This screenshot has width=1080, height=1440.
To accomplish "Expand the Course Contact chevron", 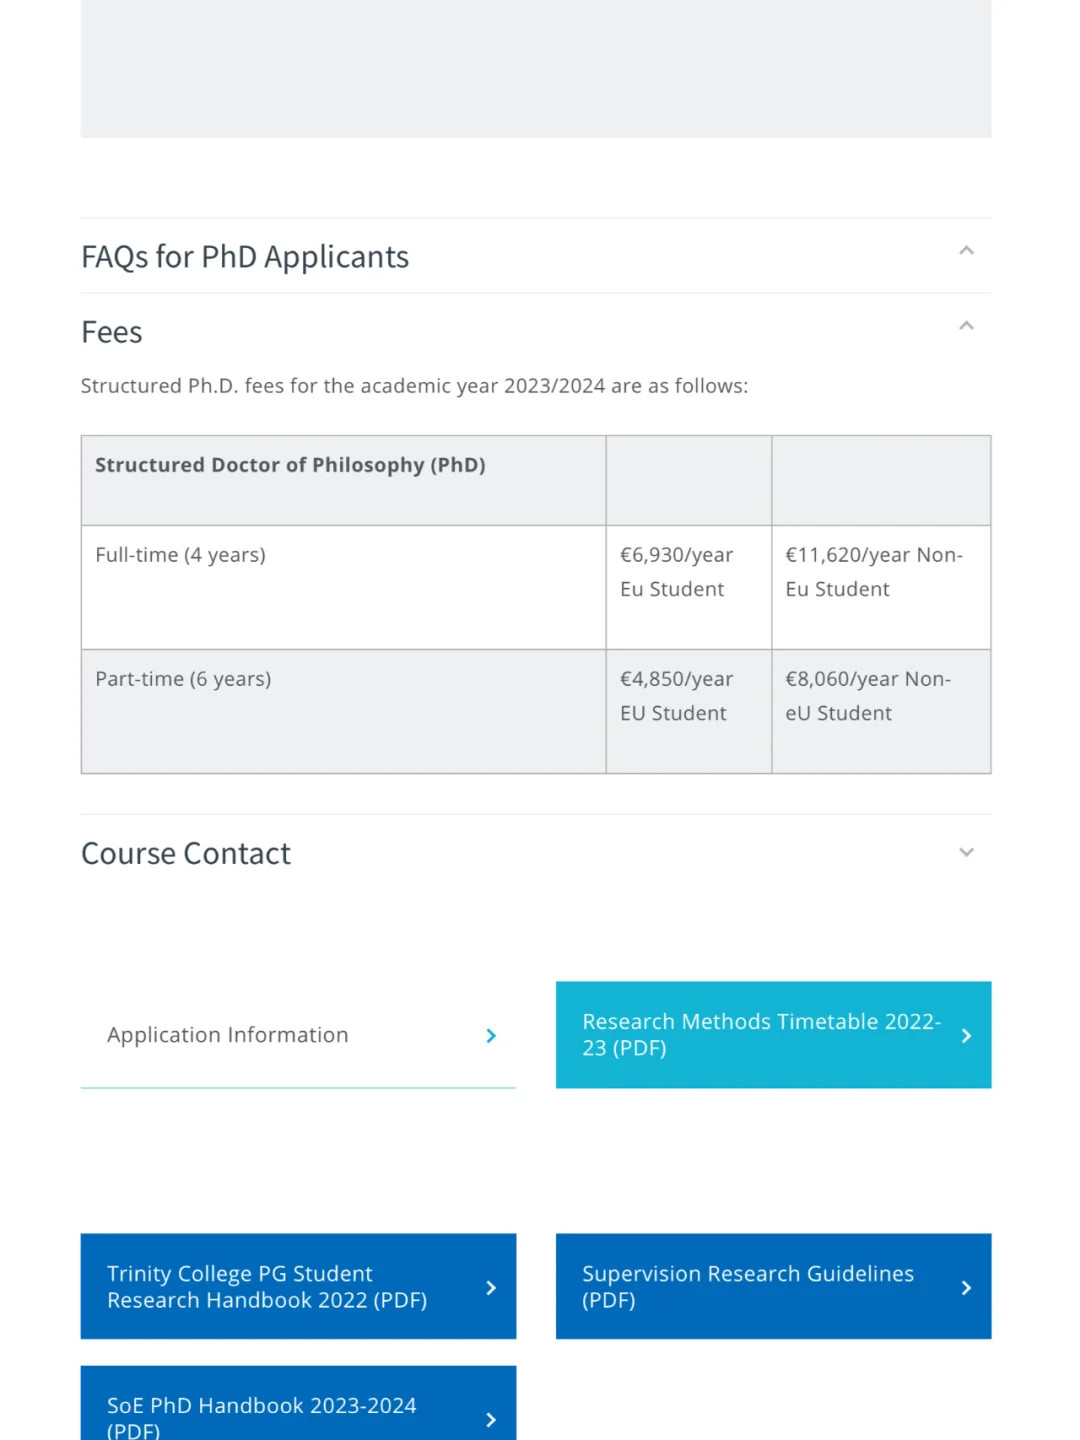I will pyautogui.click(x=966, y=852).
